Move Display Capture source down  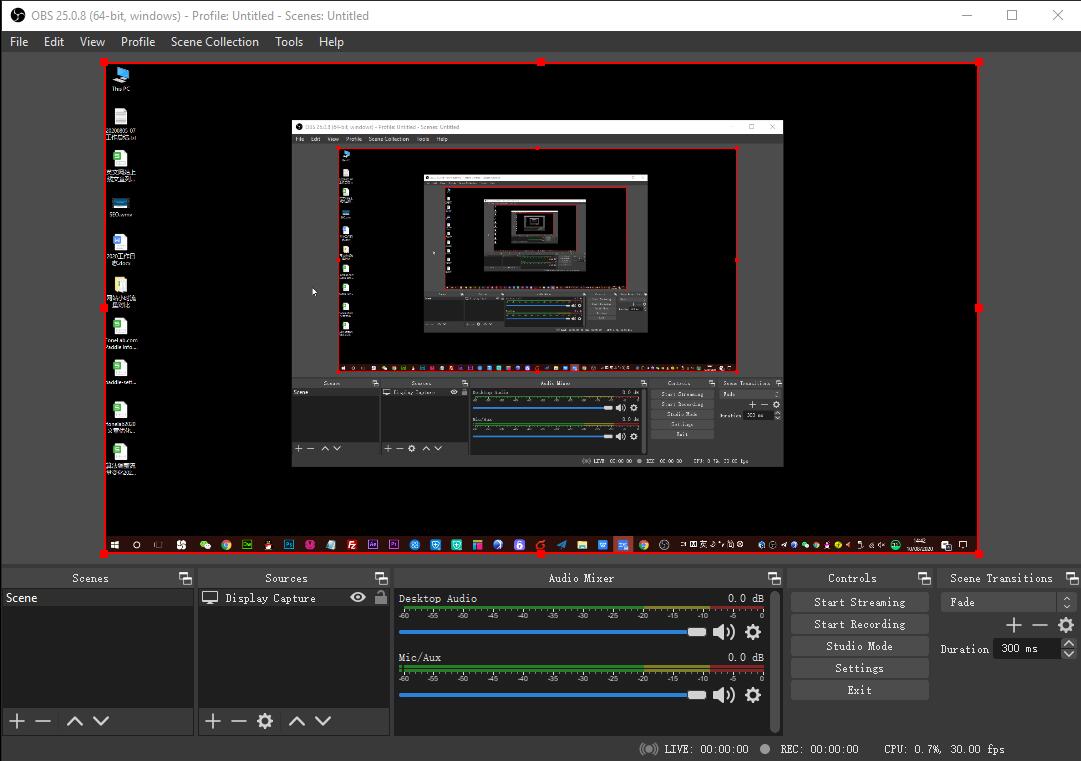[323, 721]
